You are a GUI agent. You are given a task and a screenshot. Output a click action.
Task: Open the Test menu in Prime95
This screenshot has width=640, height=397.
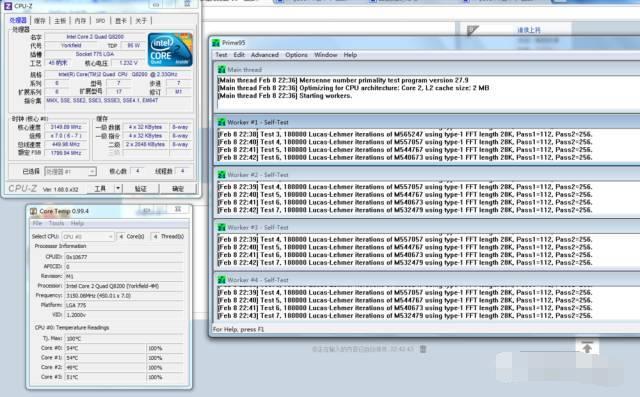tap(221, 55)
